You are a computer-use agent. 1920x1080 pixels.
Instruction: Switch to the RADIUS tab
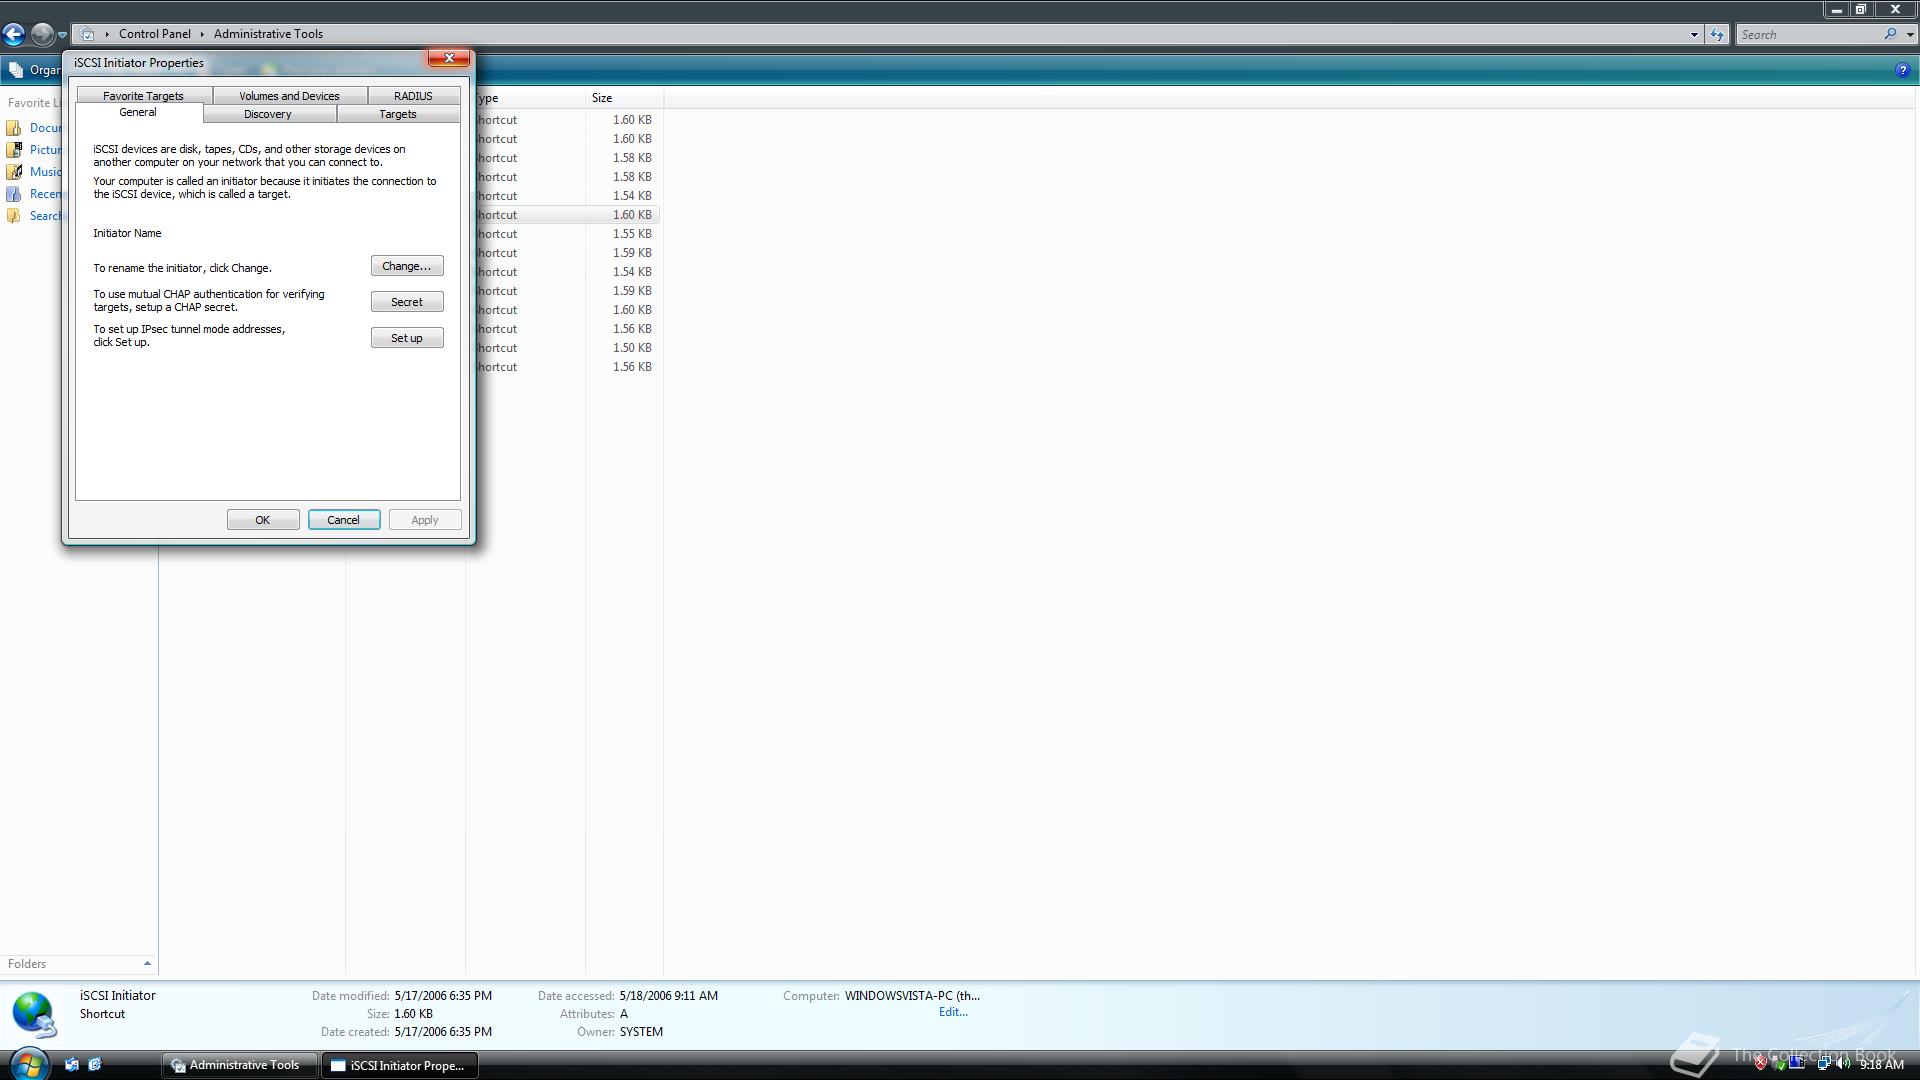coord(413,96)
